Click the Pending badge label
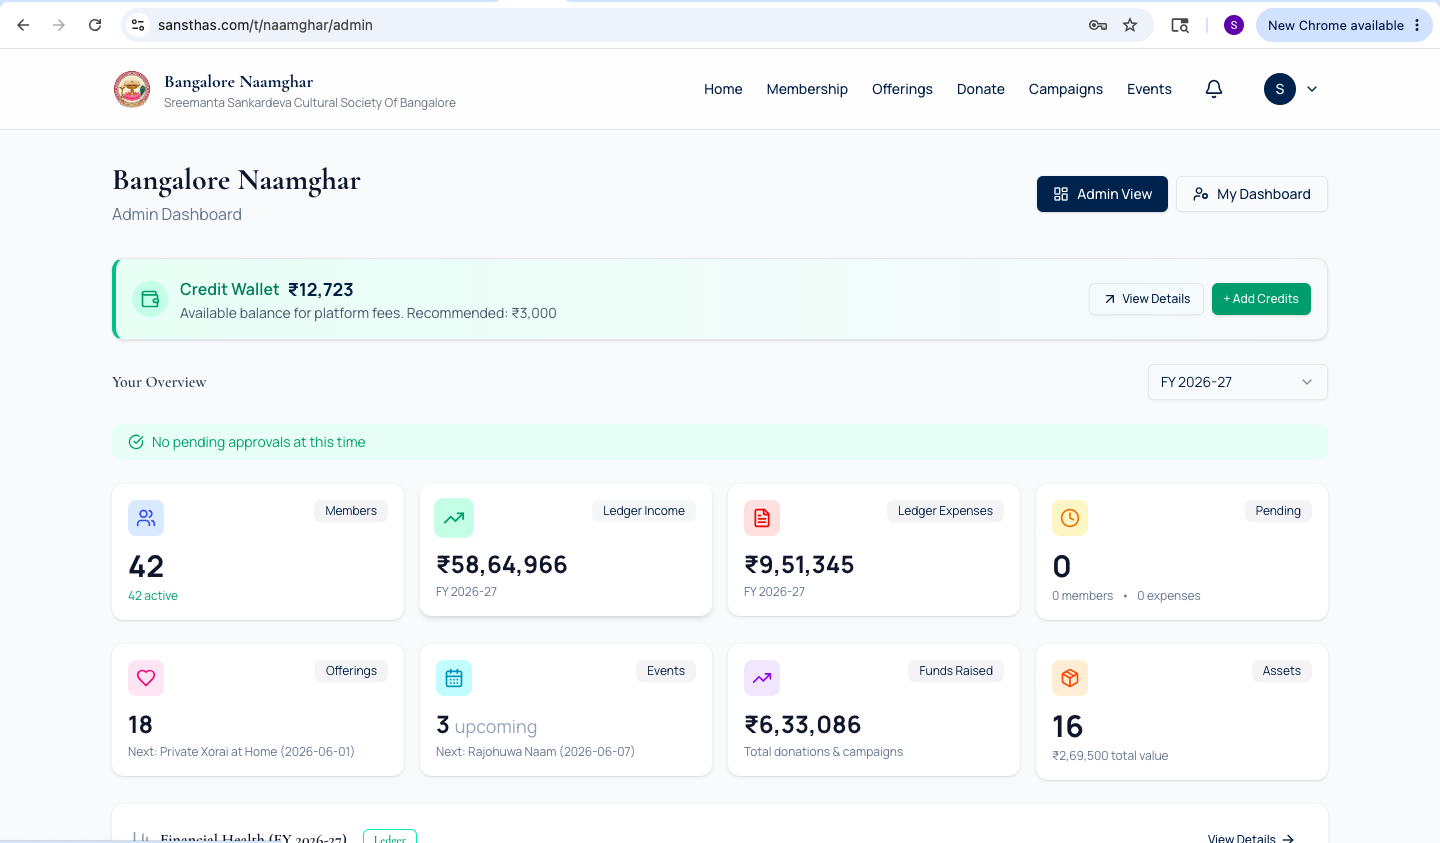This screenshot has width=1440, height=843. click(x=1278, y=511)
